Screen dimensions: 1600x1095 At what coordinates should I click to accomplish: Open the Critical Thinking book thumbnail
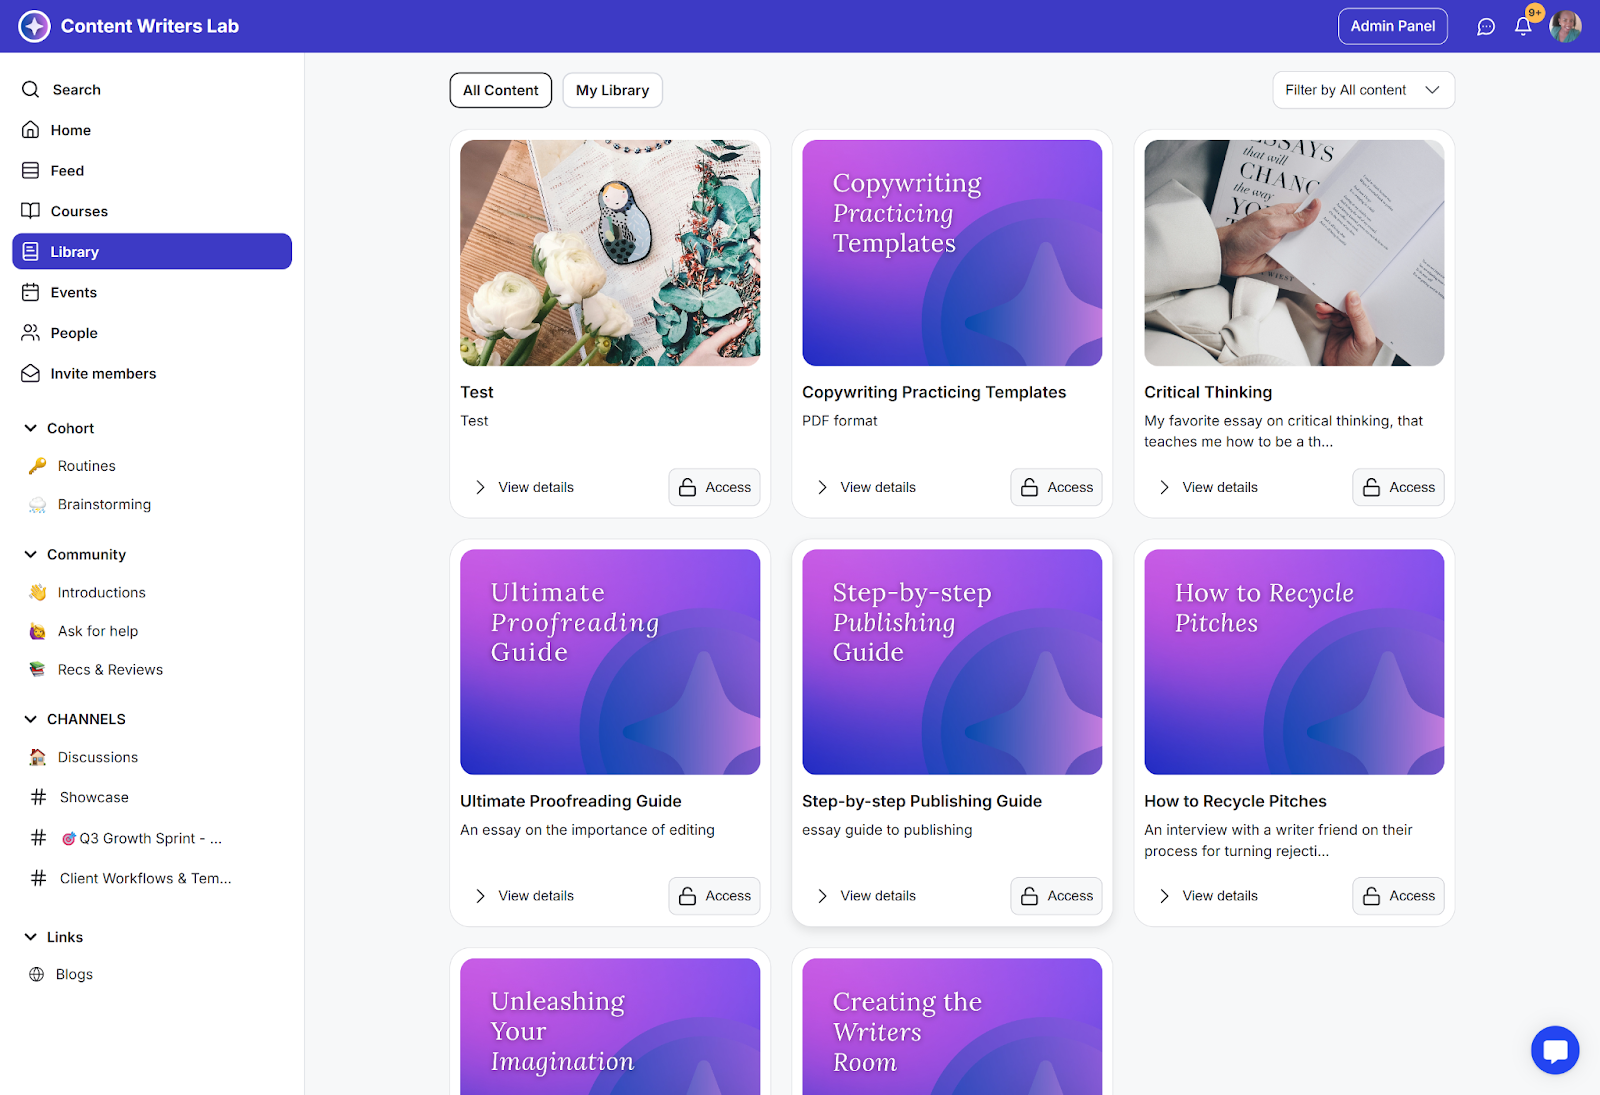[1294, 253]
